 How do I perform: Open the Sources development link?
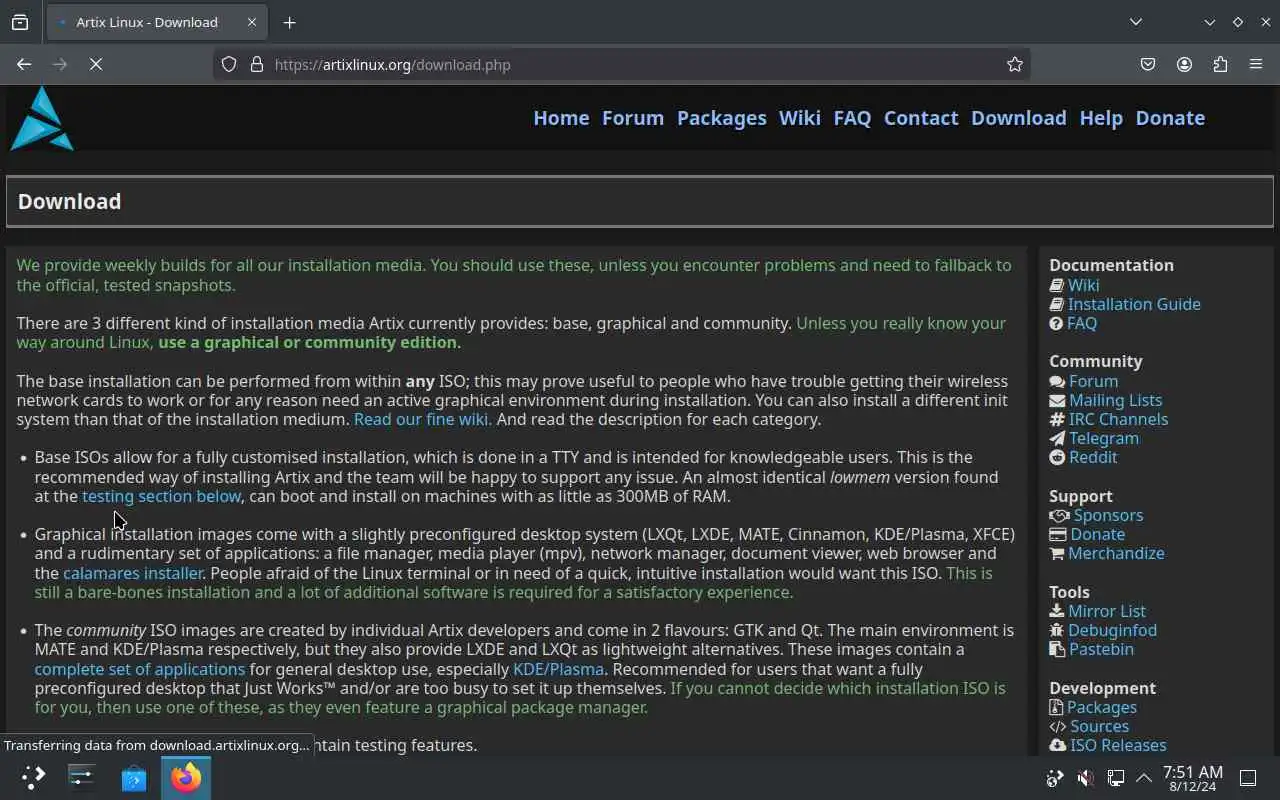(1099, 726)
